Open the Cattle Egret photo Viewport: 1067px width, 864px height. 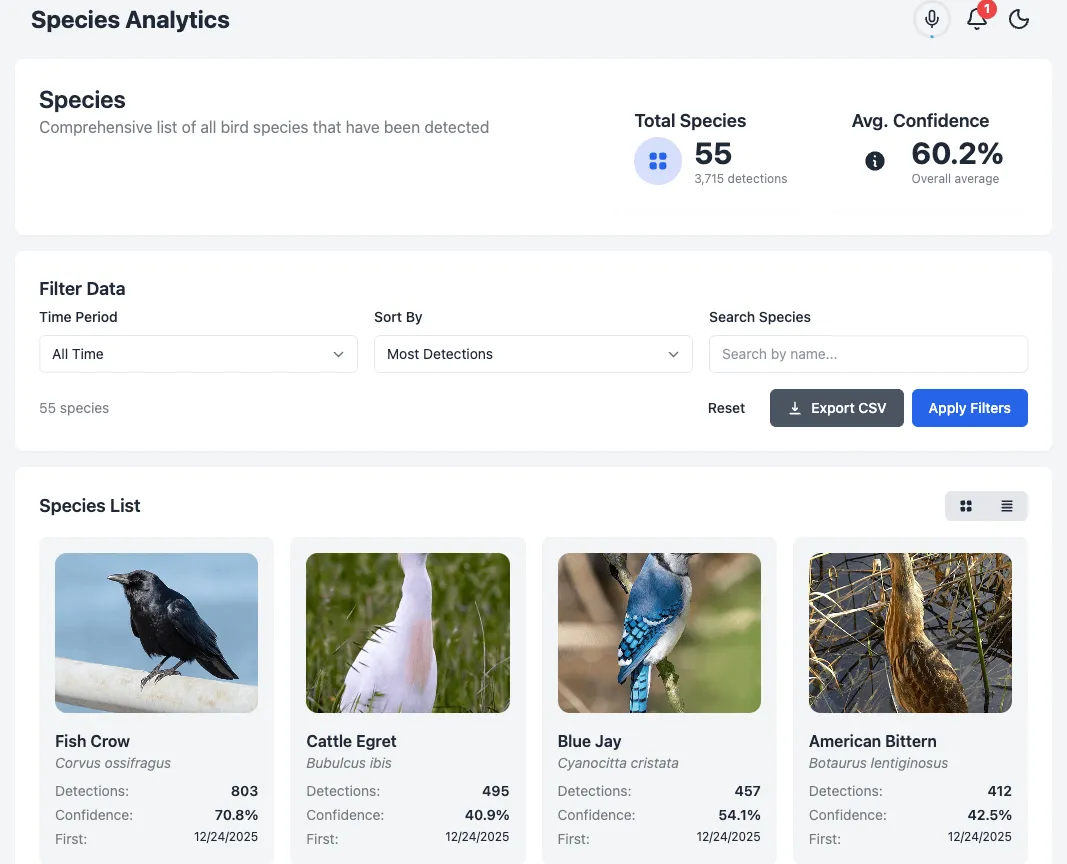(408, 632)
